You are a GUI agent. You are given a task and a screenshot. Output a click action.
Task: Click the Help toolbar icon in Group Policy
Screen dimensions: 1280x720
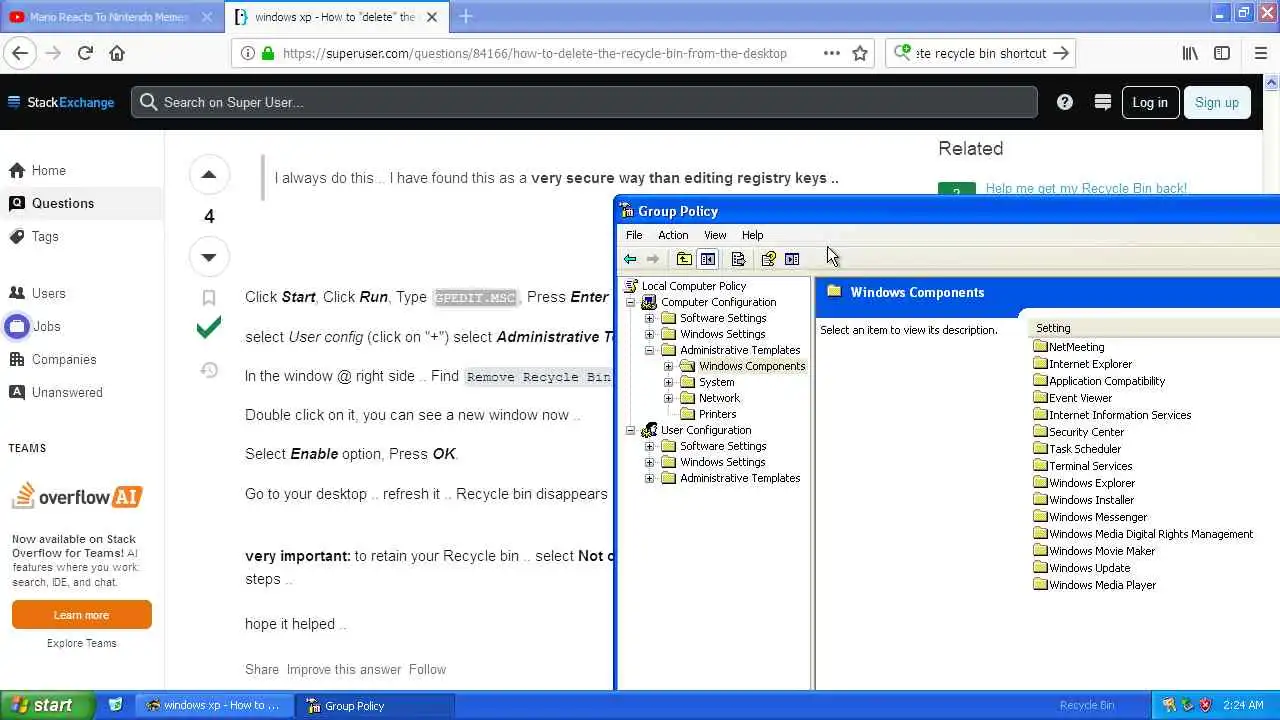pos(768,259)
